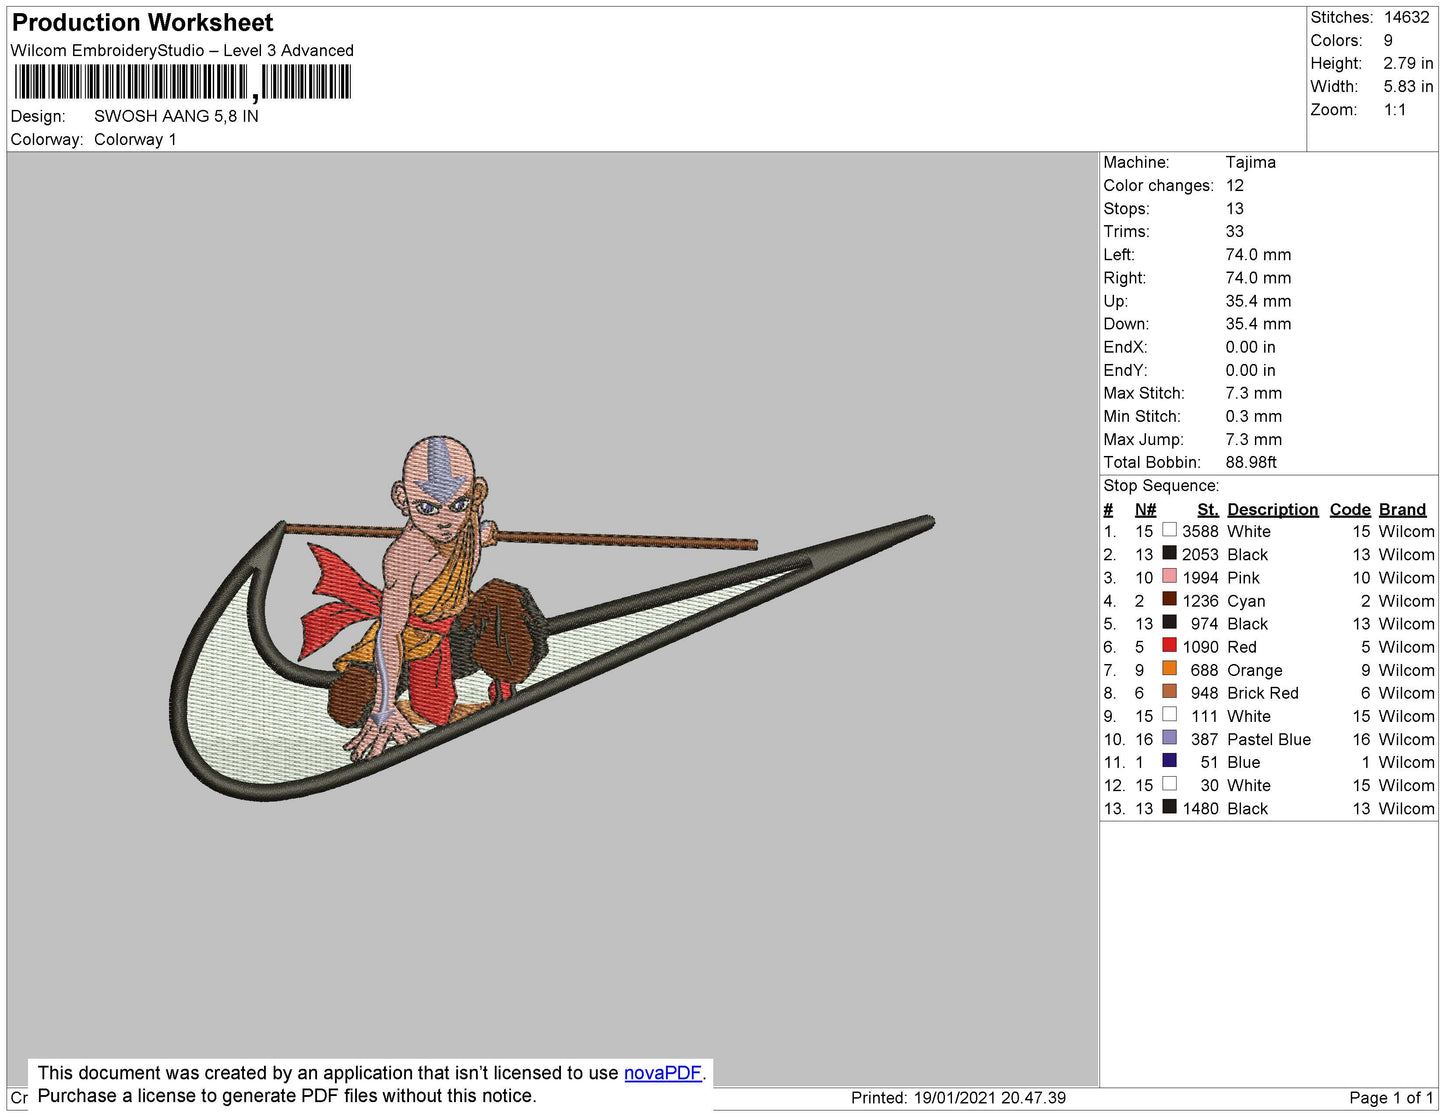Screen dimensions: 1445x1117
Task: Click the Brand column header
Action: click(x=1402, y=509)
